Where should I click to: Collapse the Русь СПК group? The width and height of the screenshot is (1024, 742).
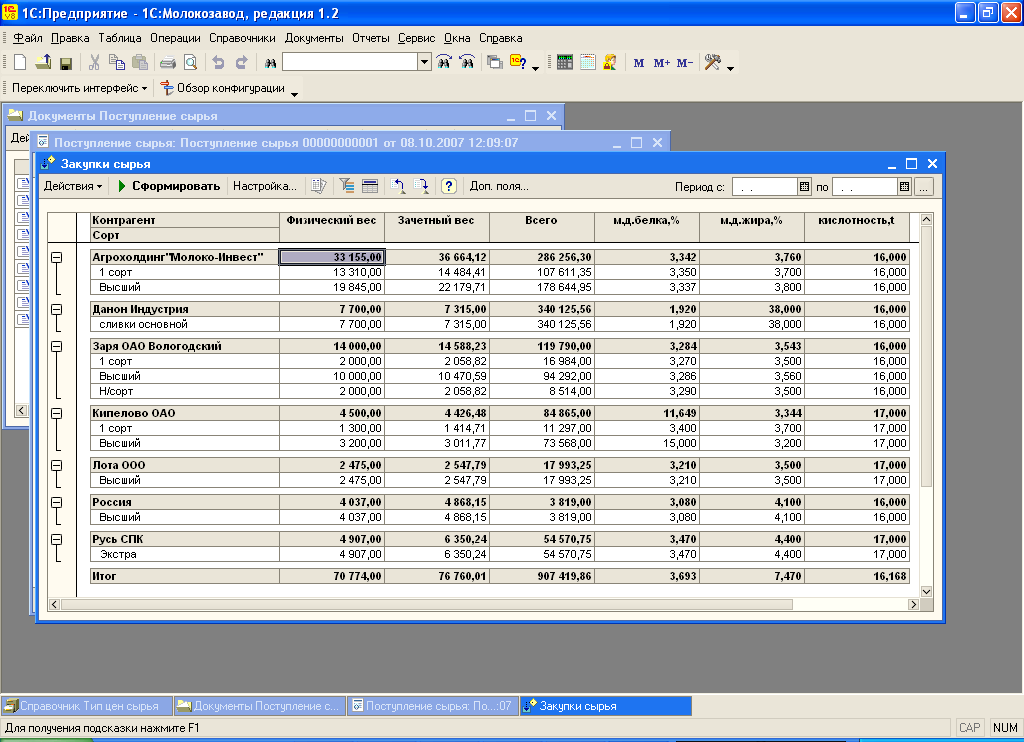tap(57, 540)
